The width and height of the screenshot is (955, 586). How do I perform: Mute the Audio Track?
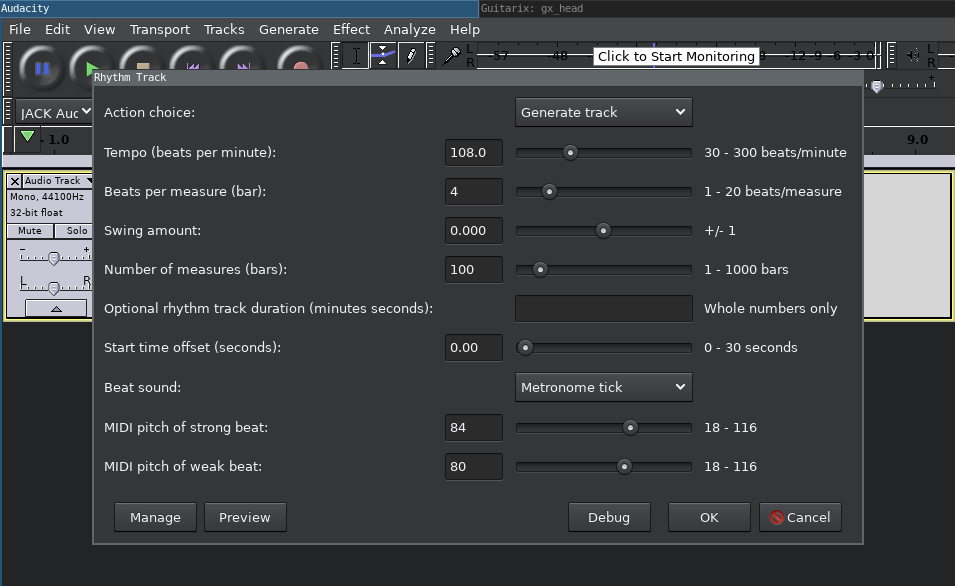[30, 231]
